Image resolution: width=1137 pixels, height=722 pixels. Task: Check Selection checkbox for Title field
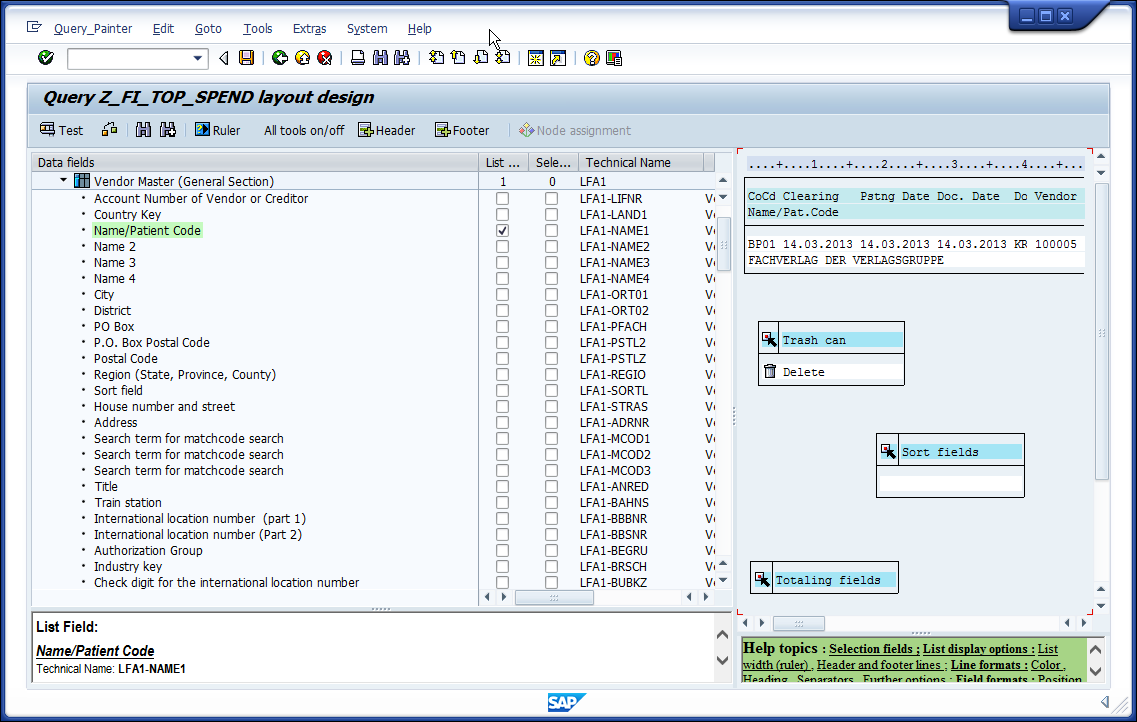(551, 487)
